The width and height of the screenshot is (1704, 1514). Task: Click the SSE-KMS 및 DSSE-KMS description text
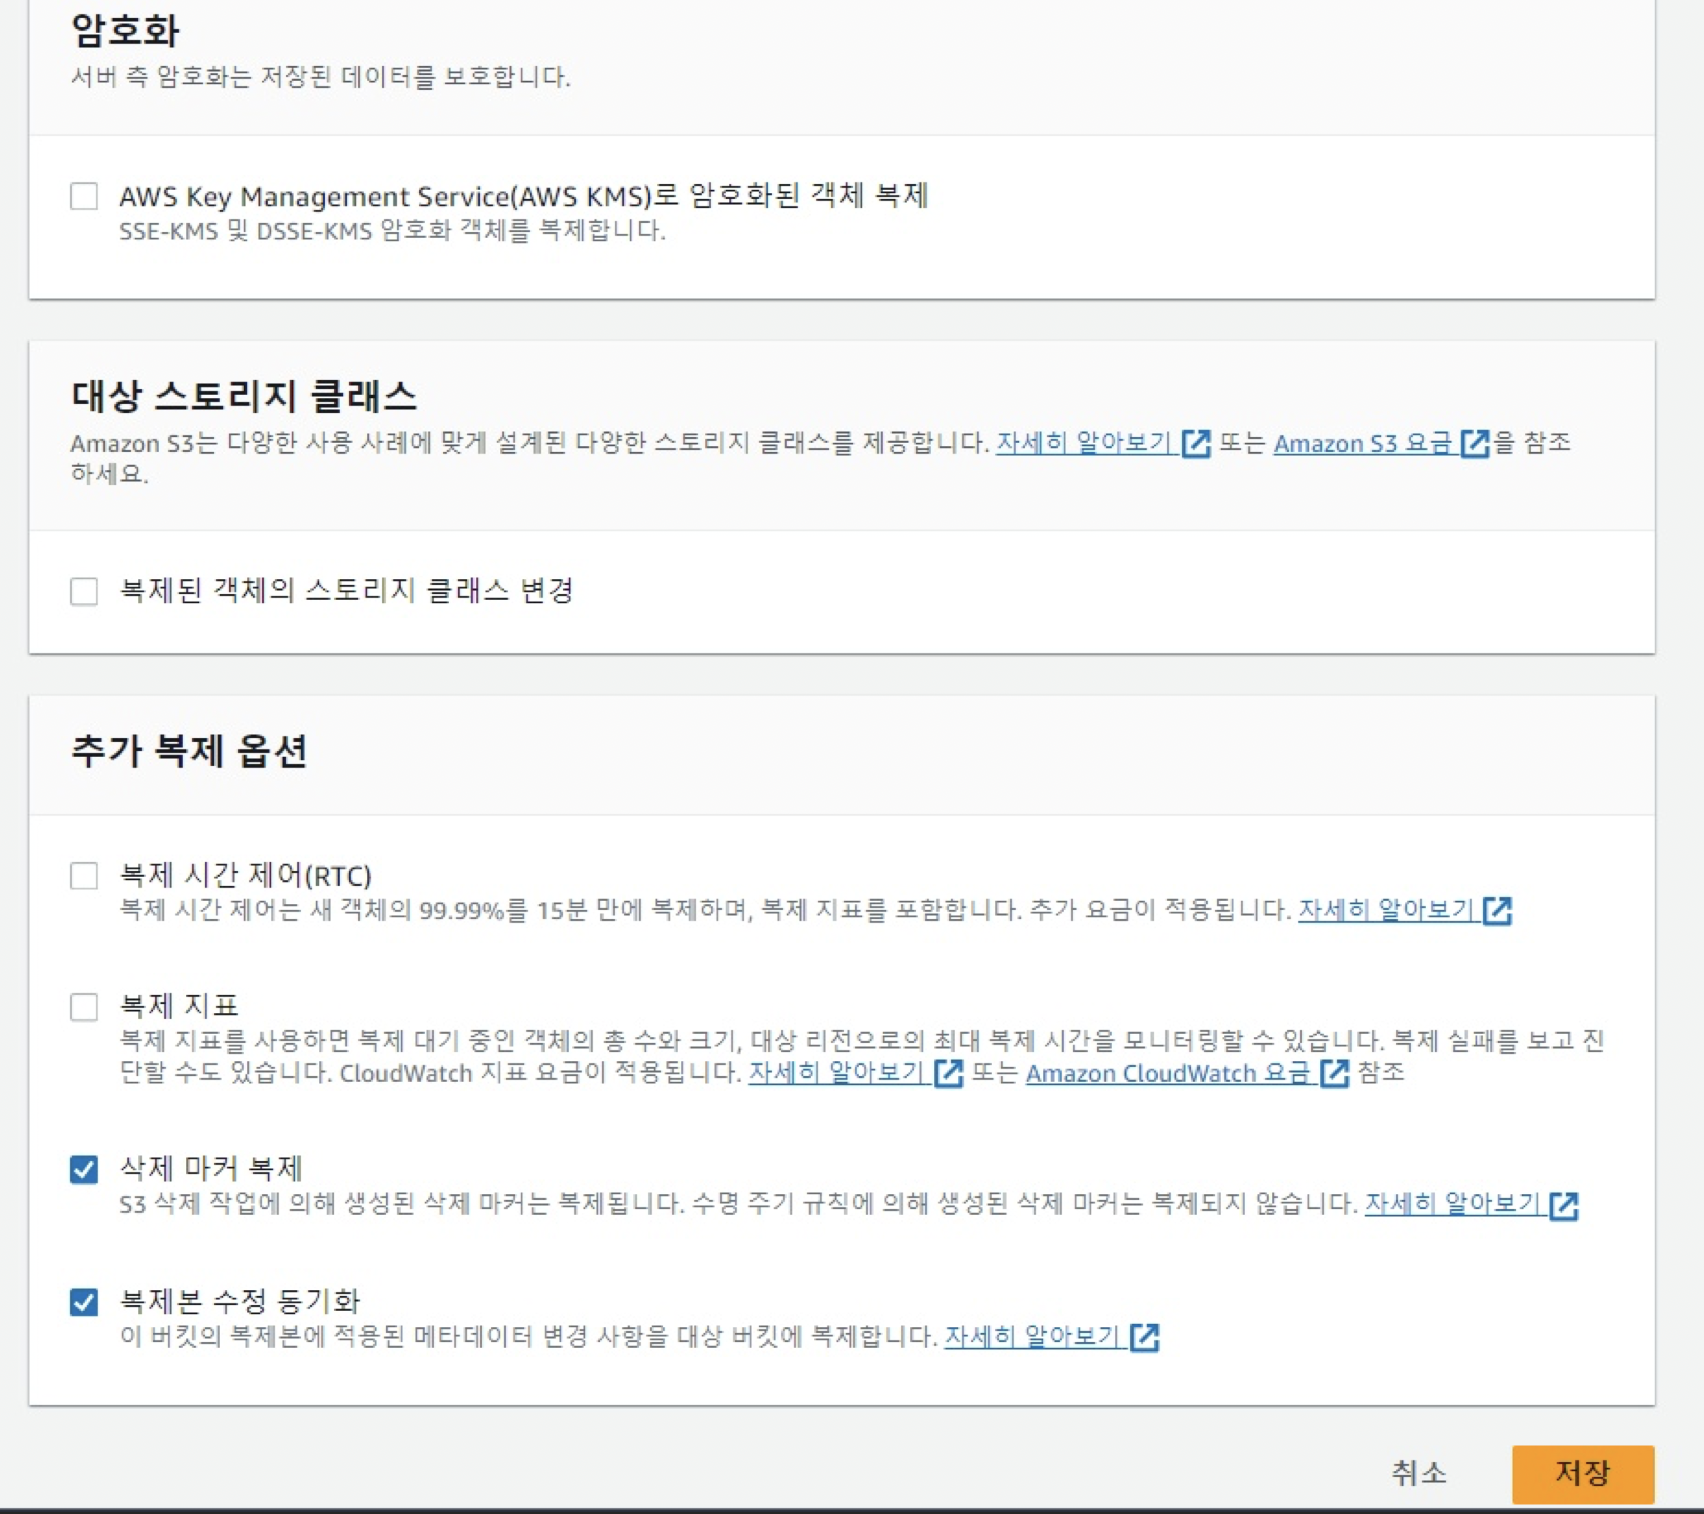pyautogui.click(x=393, y=231)
